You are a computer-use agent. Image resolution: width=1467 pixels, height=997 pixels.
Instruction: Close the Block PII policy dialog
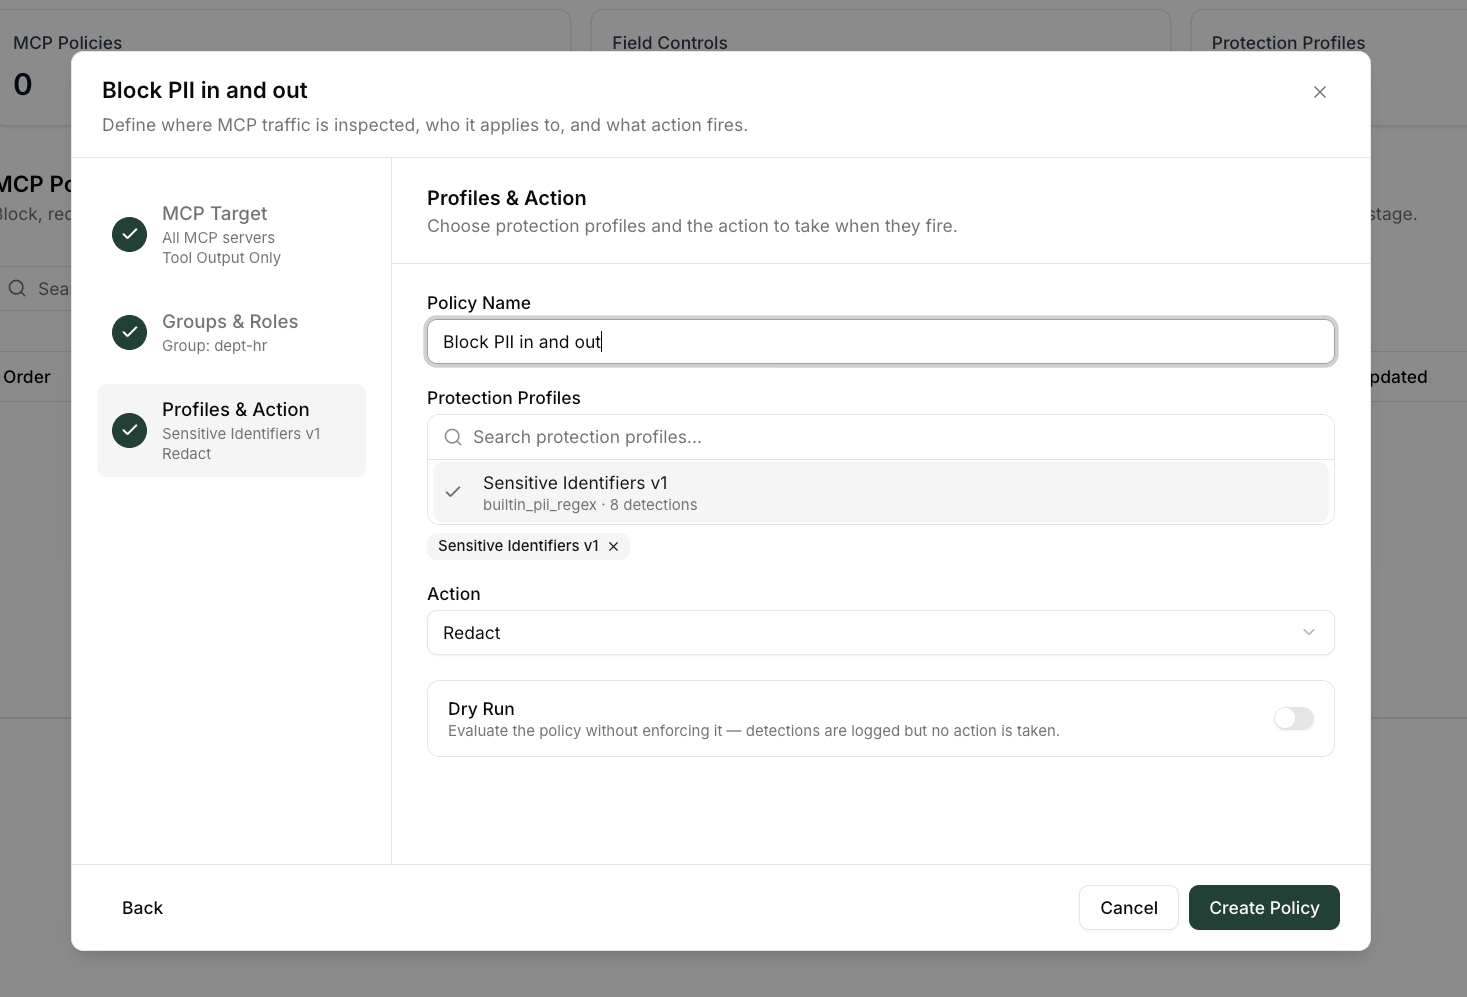tap(1319, 92)
